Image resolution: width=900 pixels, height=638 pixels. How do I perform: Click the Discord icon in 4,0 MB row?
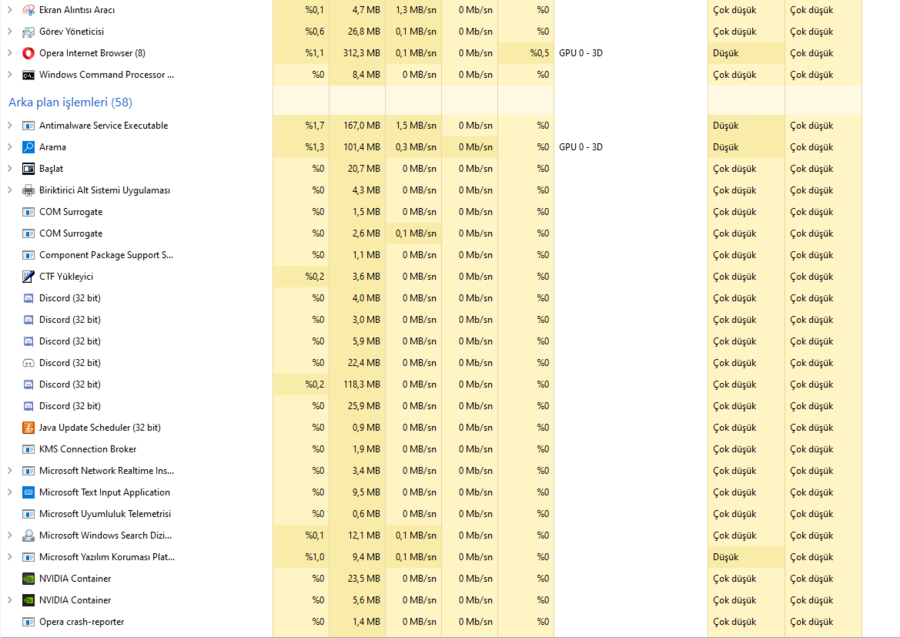pyautogui.click(x=28, y=298)
